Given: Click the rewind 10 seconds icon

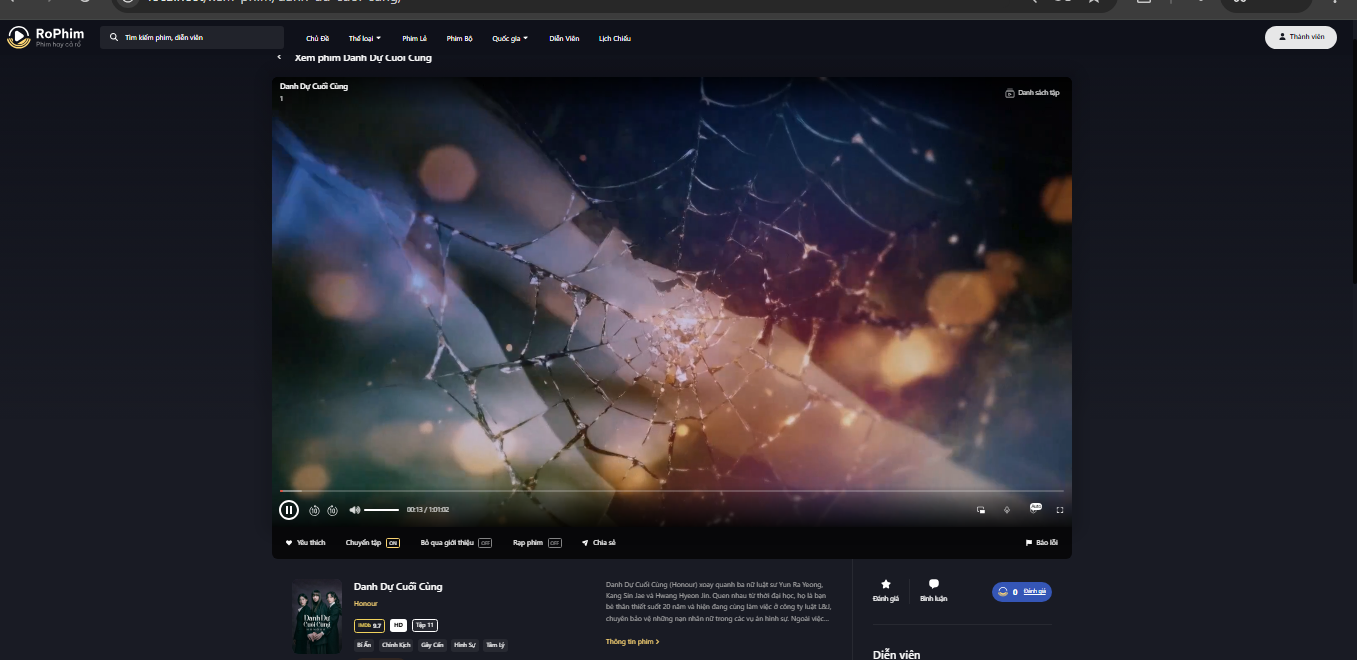Looking at the screenshot, I should [314, 510].
